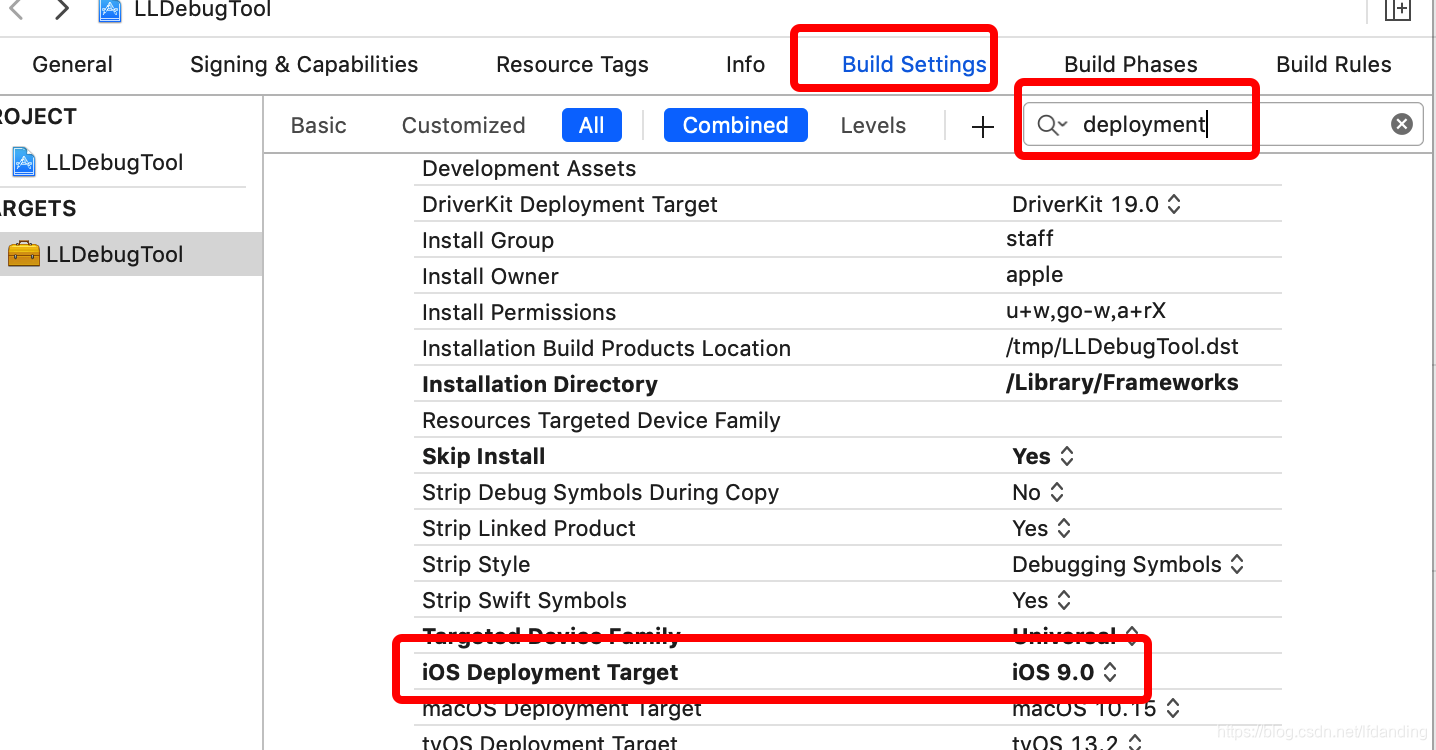Select iOS Deployment Target setting name
The height and width of the screenshot is (750, 1436).
point(550,672)
